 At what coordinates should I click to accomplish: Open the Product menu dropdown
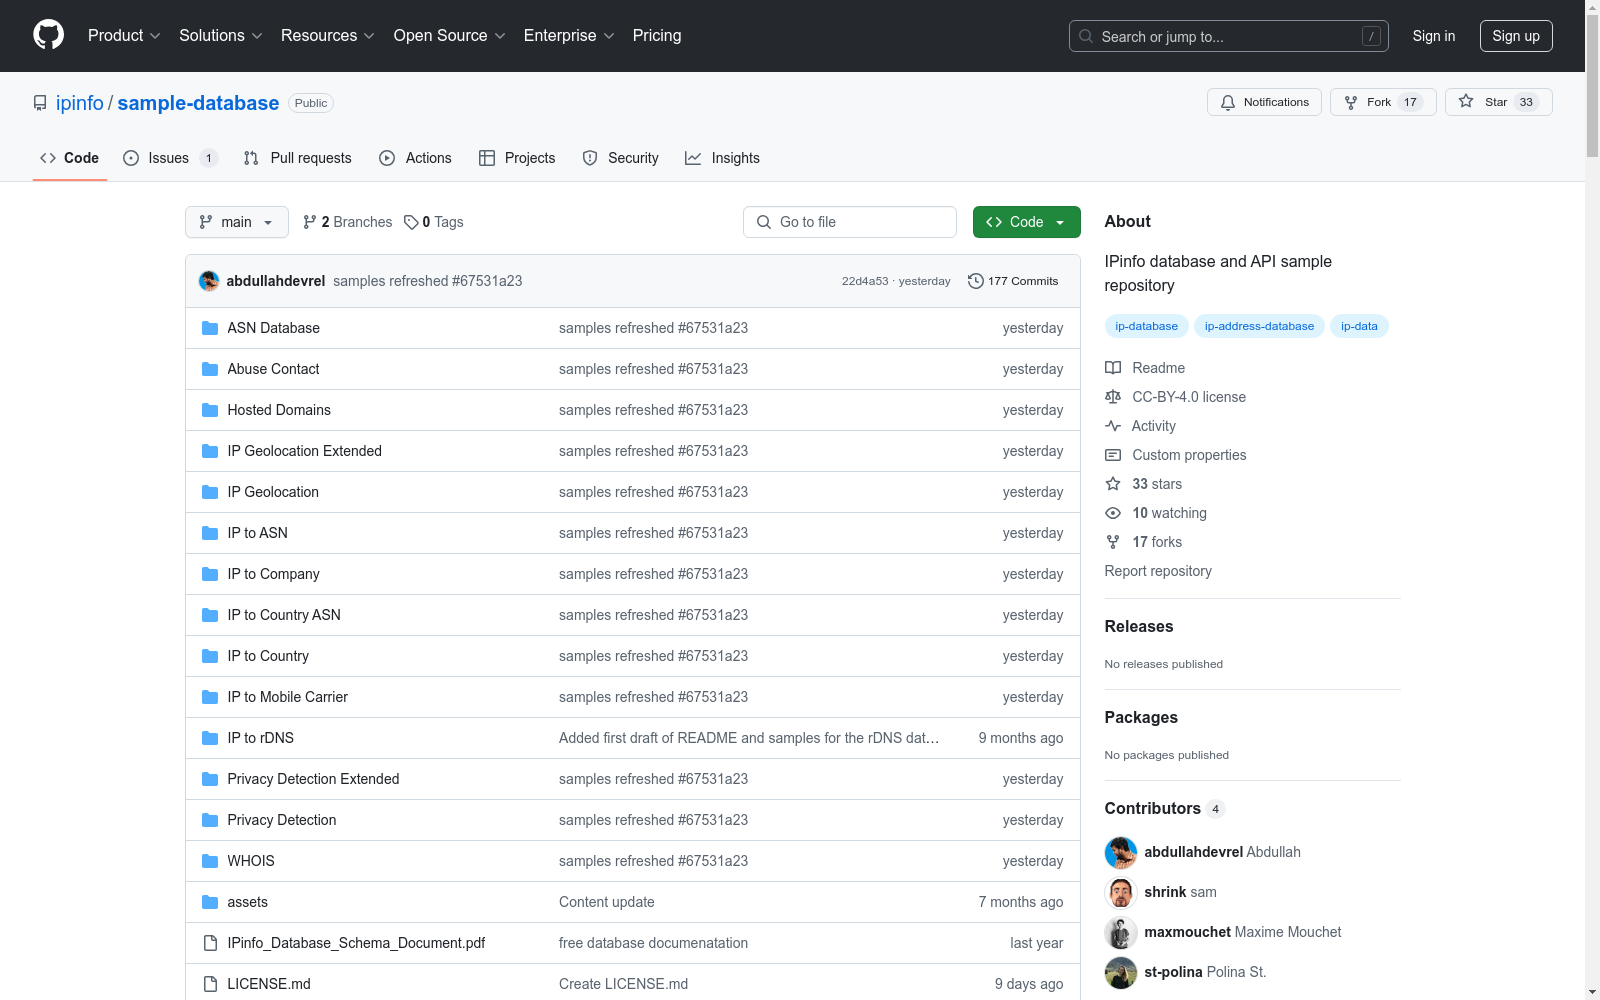coord(124,36)
